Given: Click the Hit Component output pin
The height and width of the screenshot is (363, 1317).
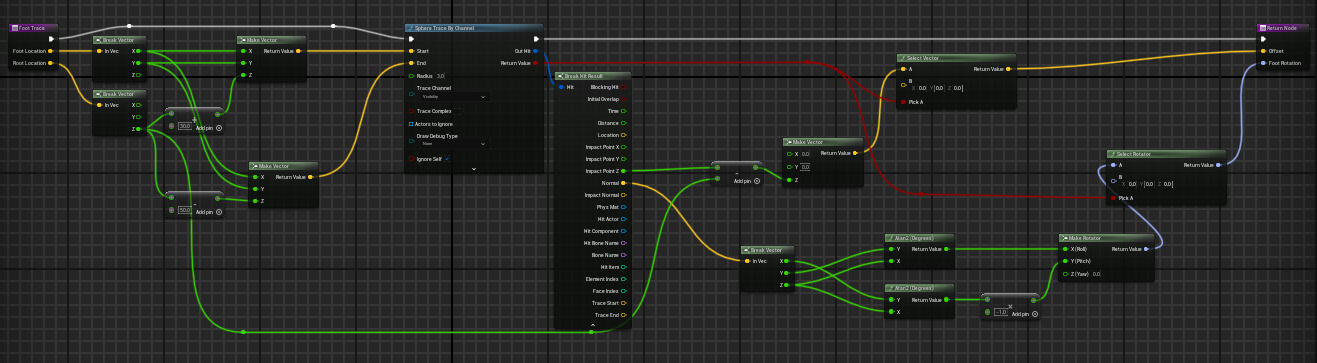Looking at the screenshot, I should click(625, 231).
